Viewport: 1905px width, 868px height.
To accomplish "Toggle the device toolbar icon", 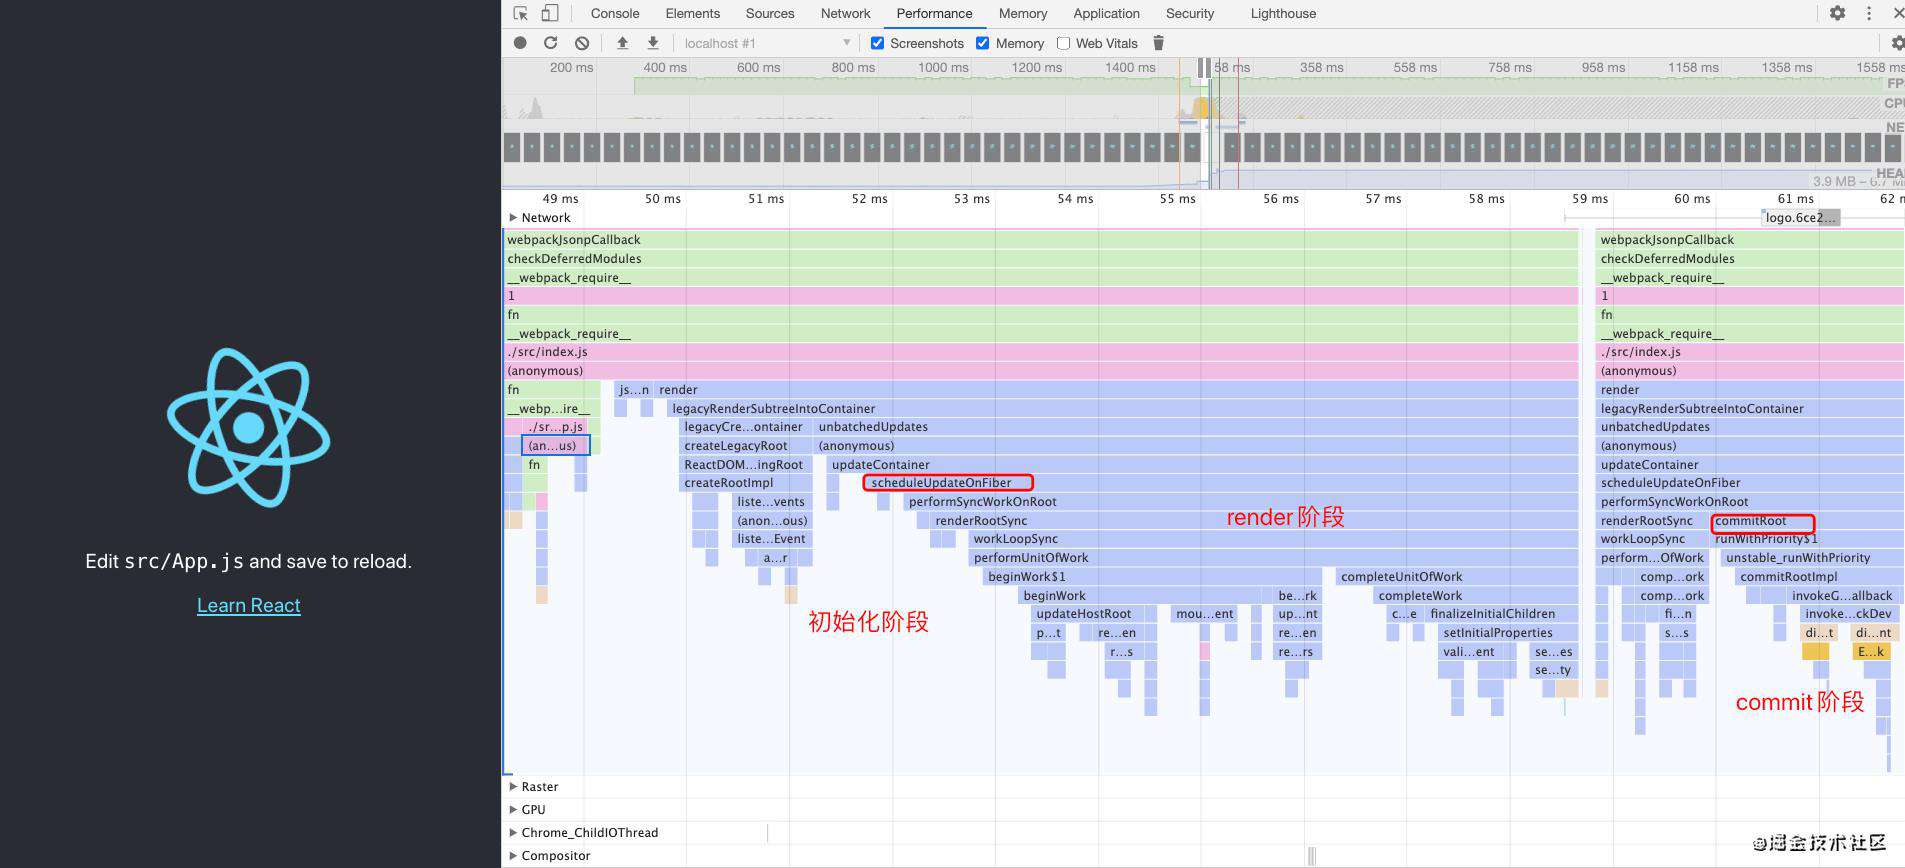I will pyautogui.click(x=550, y=13).
